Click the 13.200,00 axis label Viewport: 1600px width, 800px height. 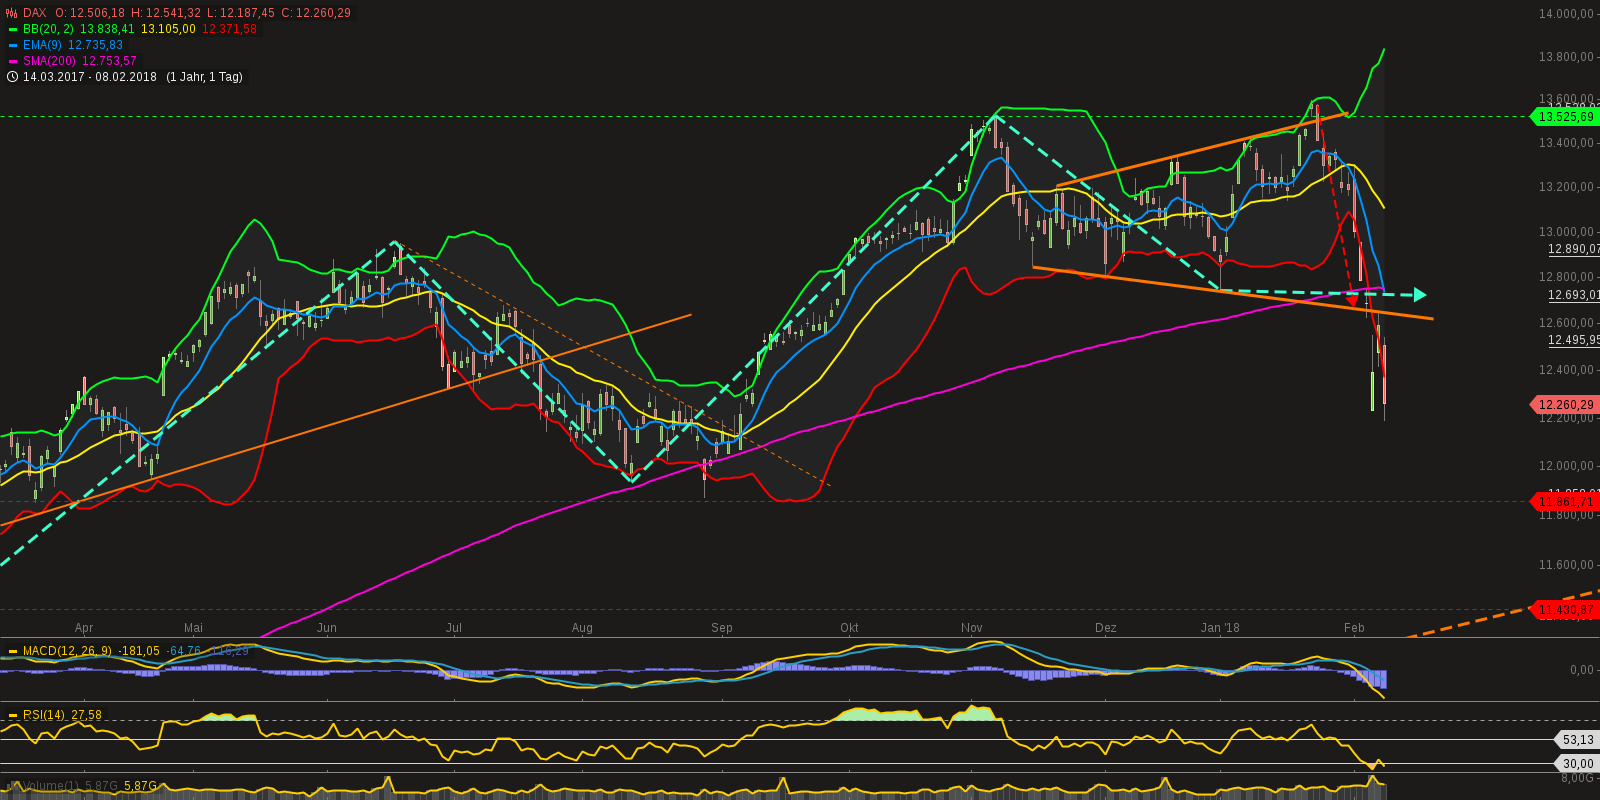click(1566, 187)
